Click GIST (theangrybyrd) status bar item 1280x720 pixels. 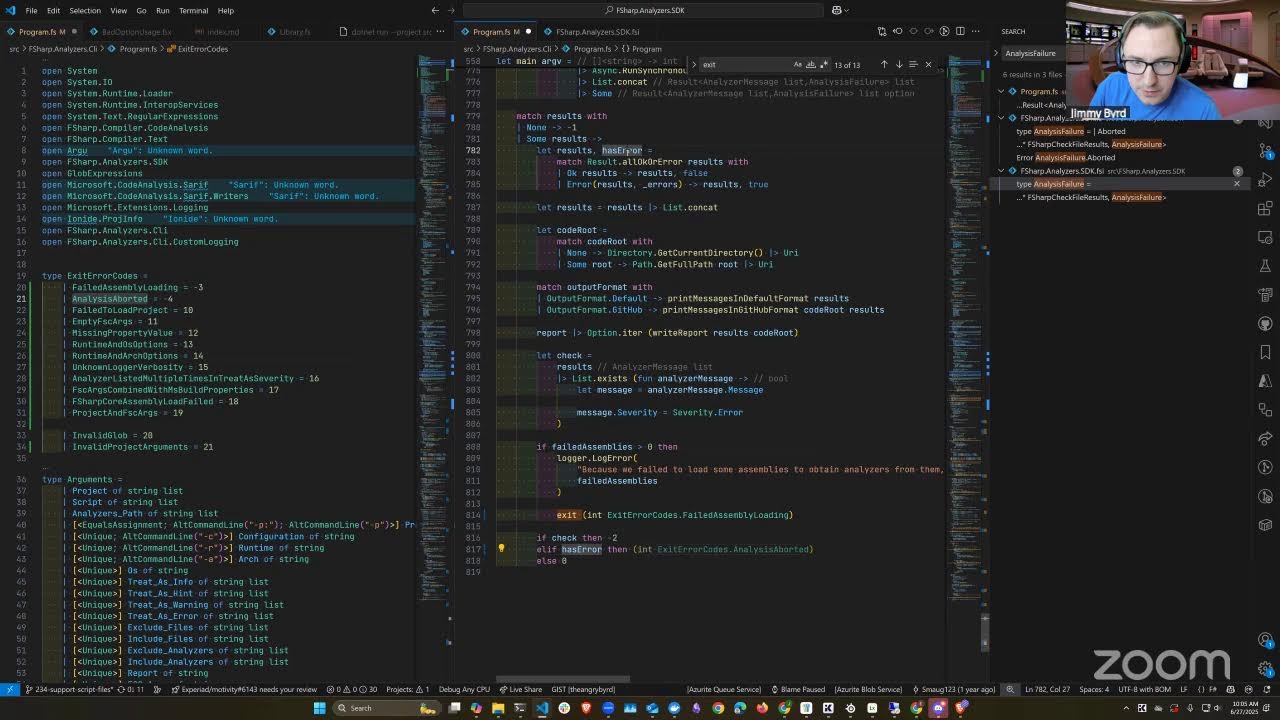(583, 689)
